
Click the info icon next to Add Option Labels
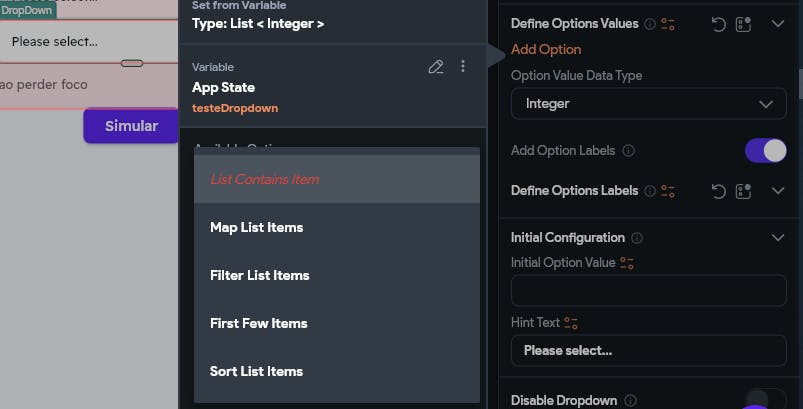(x=628, y=151)
